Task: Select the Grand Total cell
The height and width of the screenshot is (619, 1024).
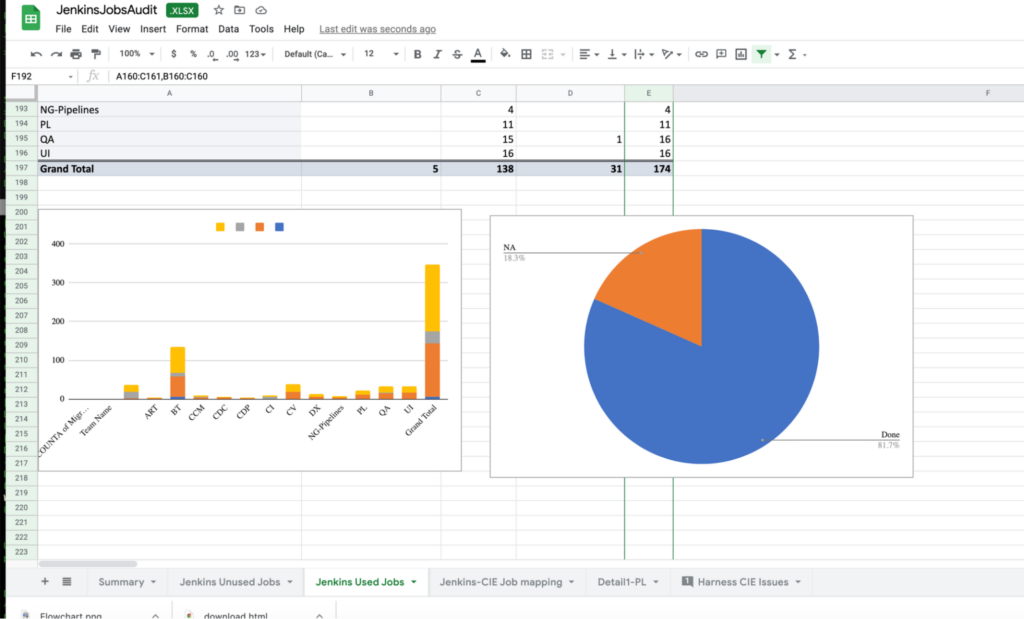Action: (x=170, y=168)
